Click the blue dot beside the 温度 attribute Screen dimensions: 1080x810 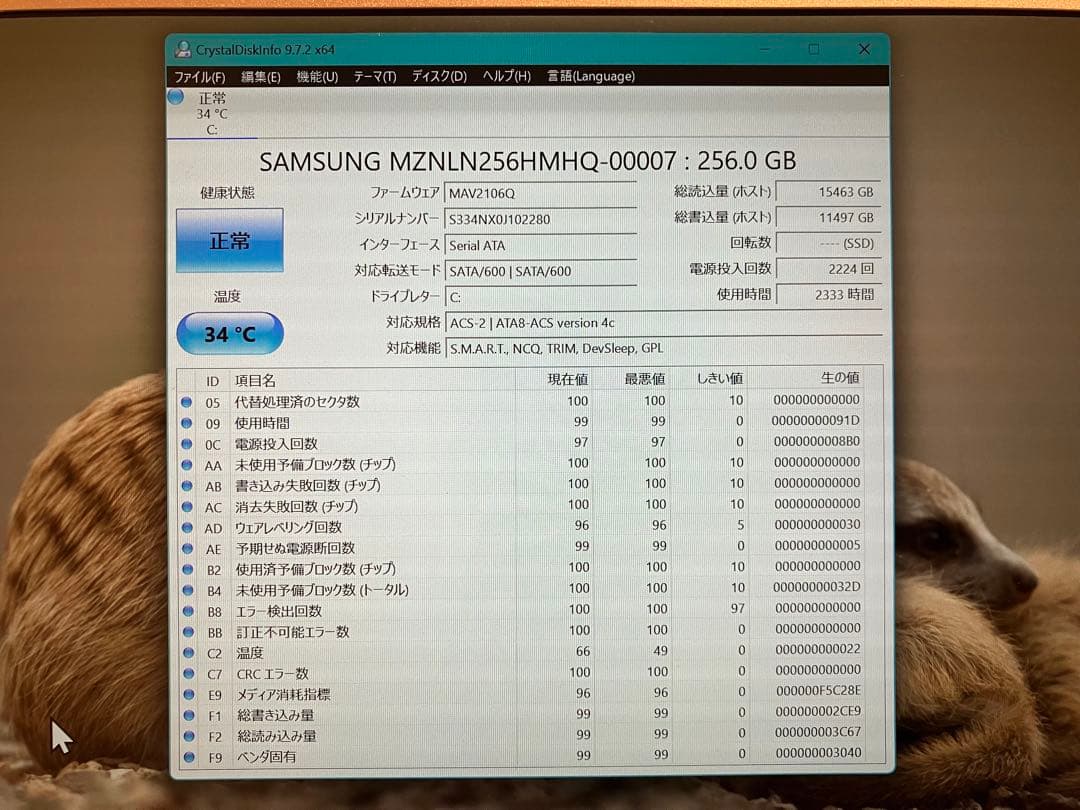coord(190,651)
